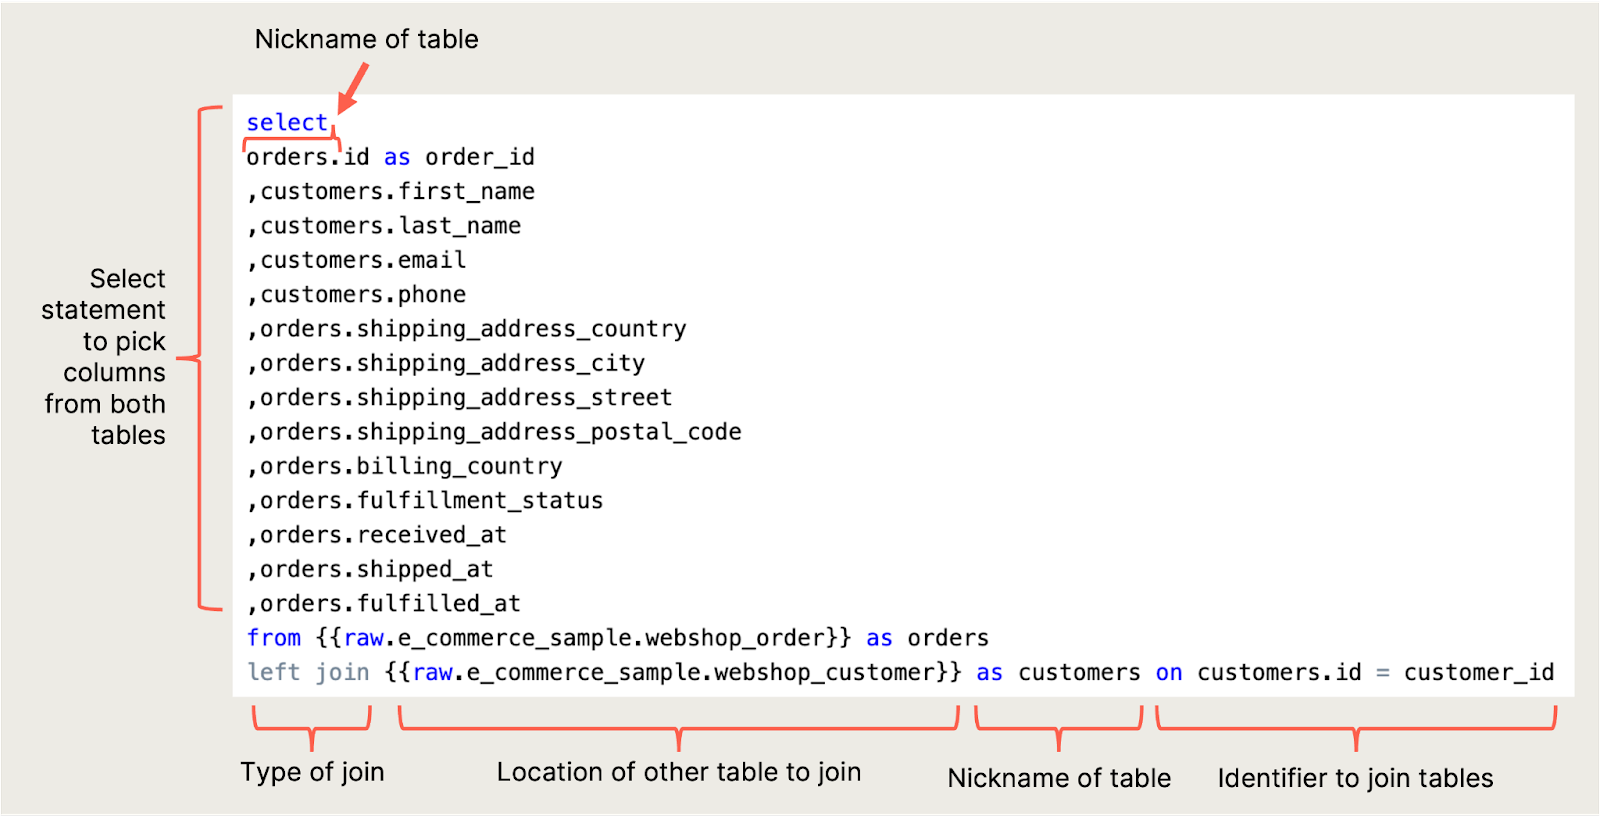Click the "Identifier to join tables" label

(x=1355, y=778)
